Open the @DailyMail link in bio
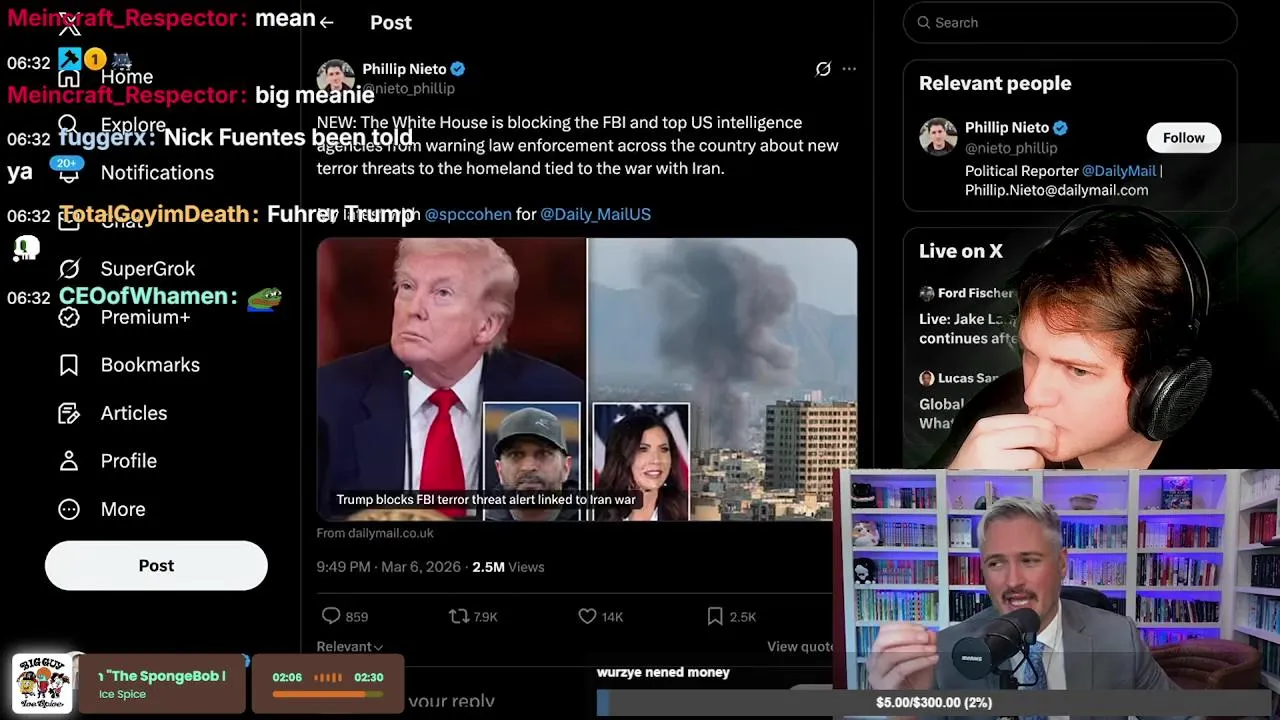The height and width of the screenshot is (720, 1280). pos(1119,171)
